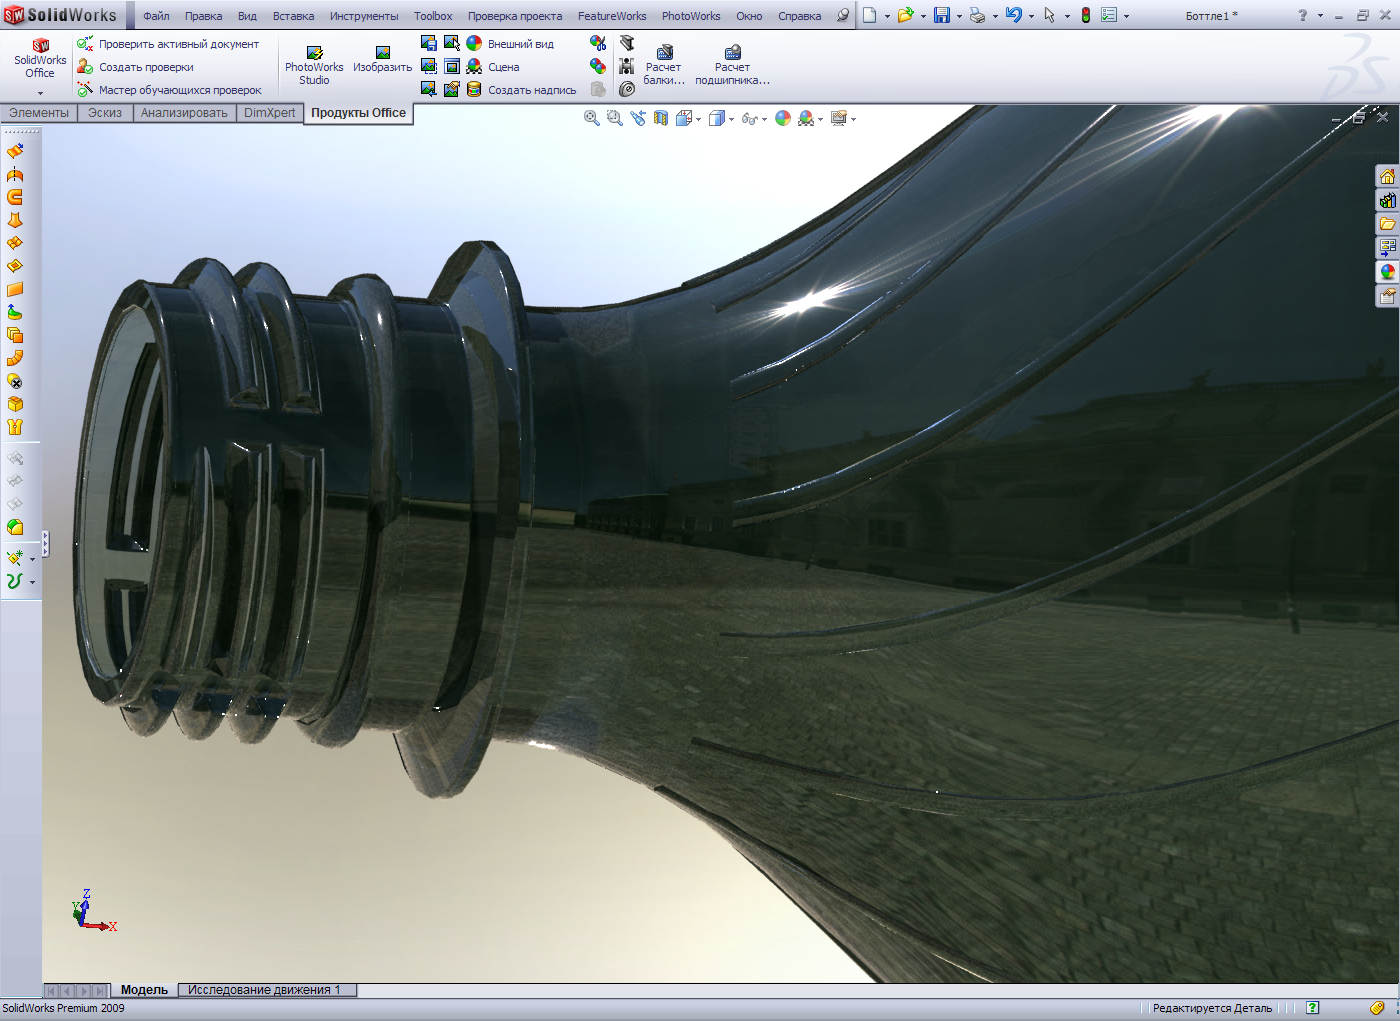Click the Zoom to Fit icon
This screenshot has height=1021, width=1400.
point(591,118)
